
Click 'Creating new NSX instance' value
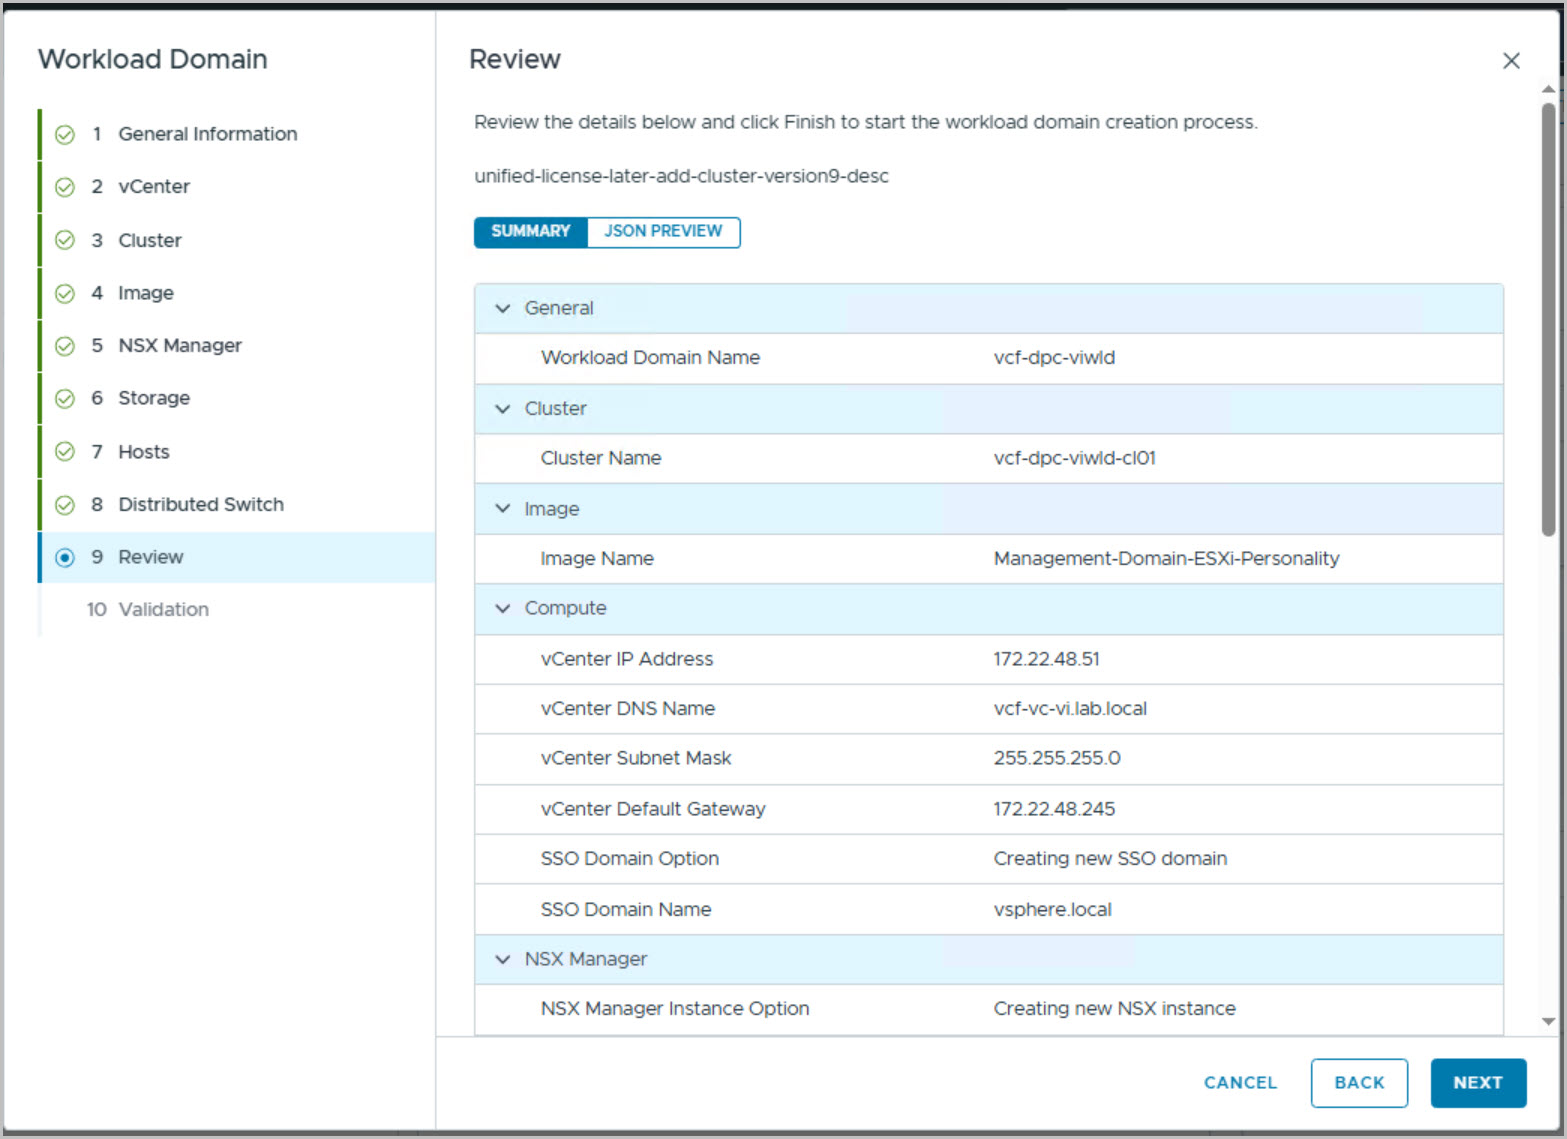pyautogui.click(x=1114, y=1009)
